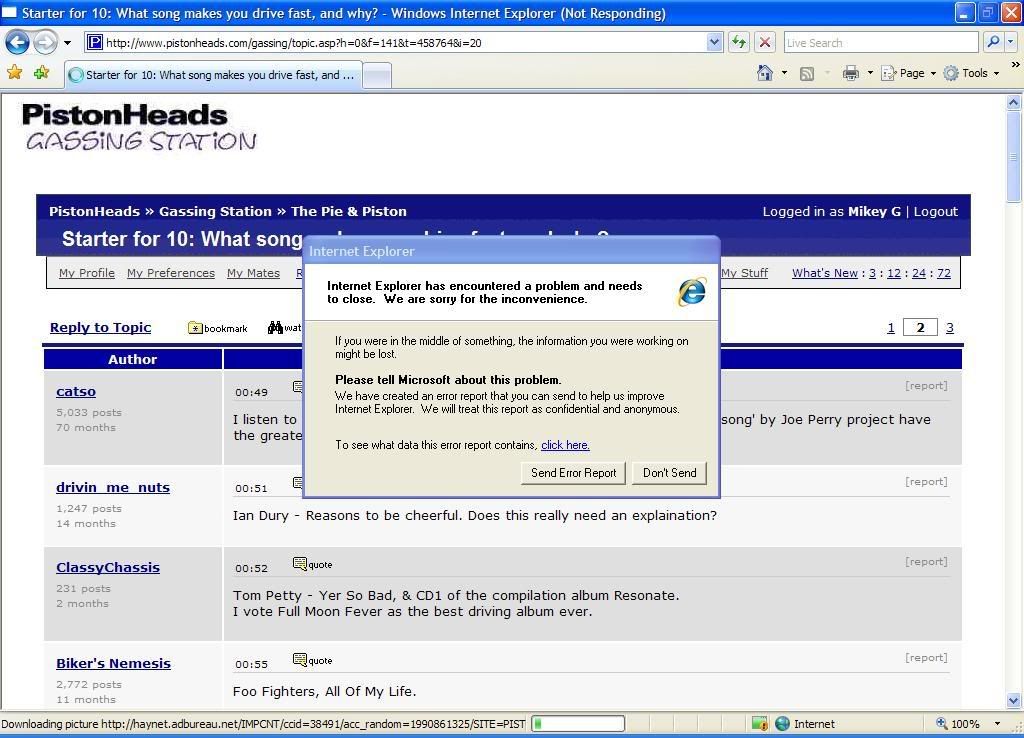
Task: Click the Add to Favorites icon
Action: point(42,73)
